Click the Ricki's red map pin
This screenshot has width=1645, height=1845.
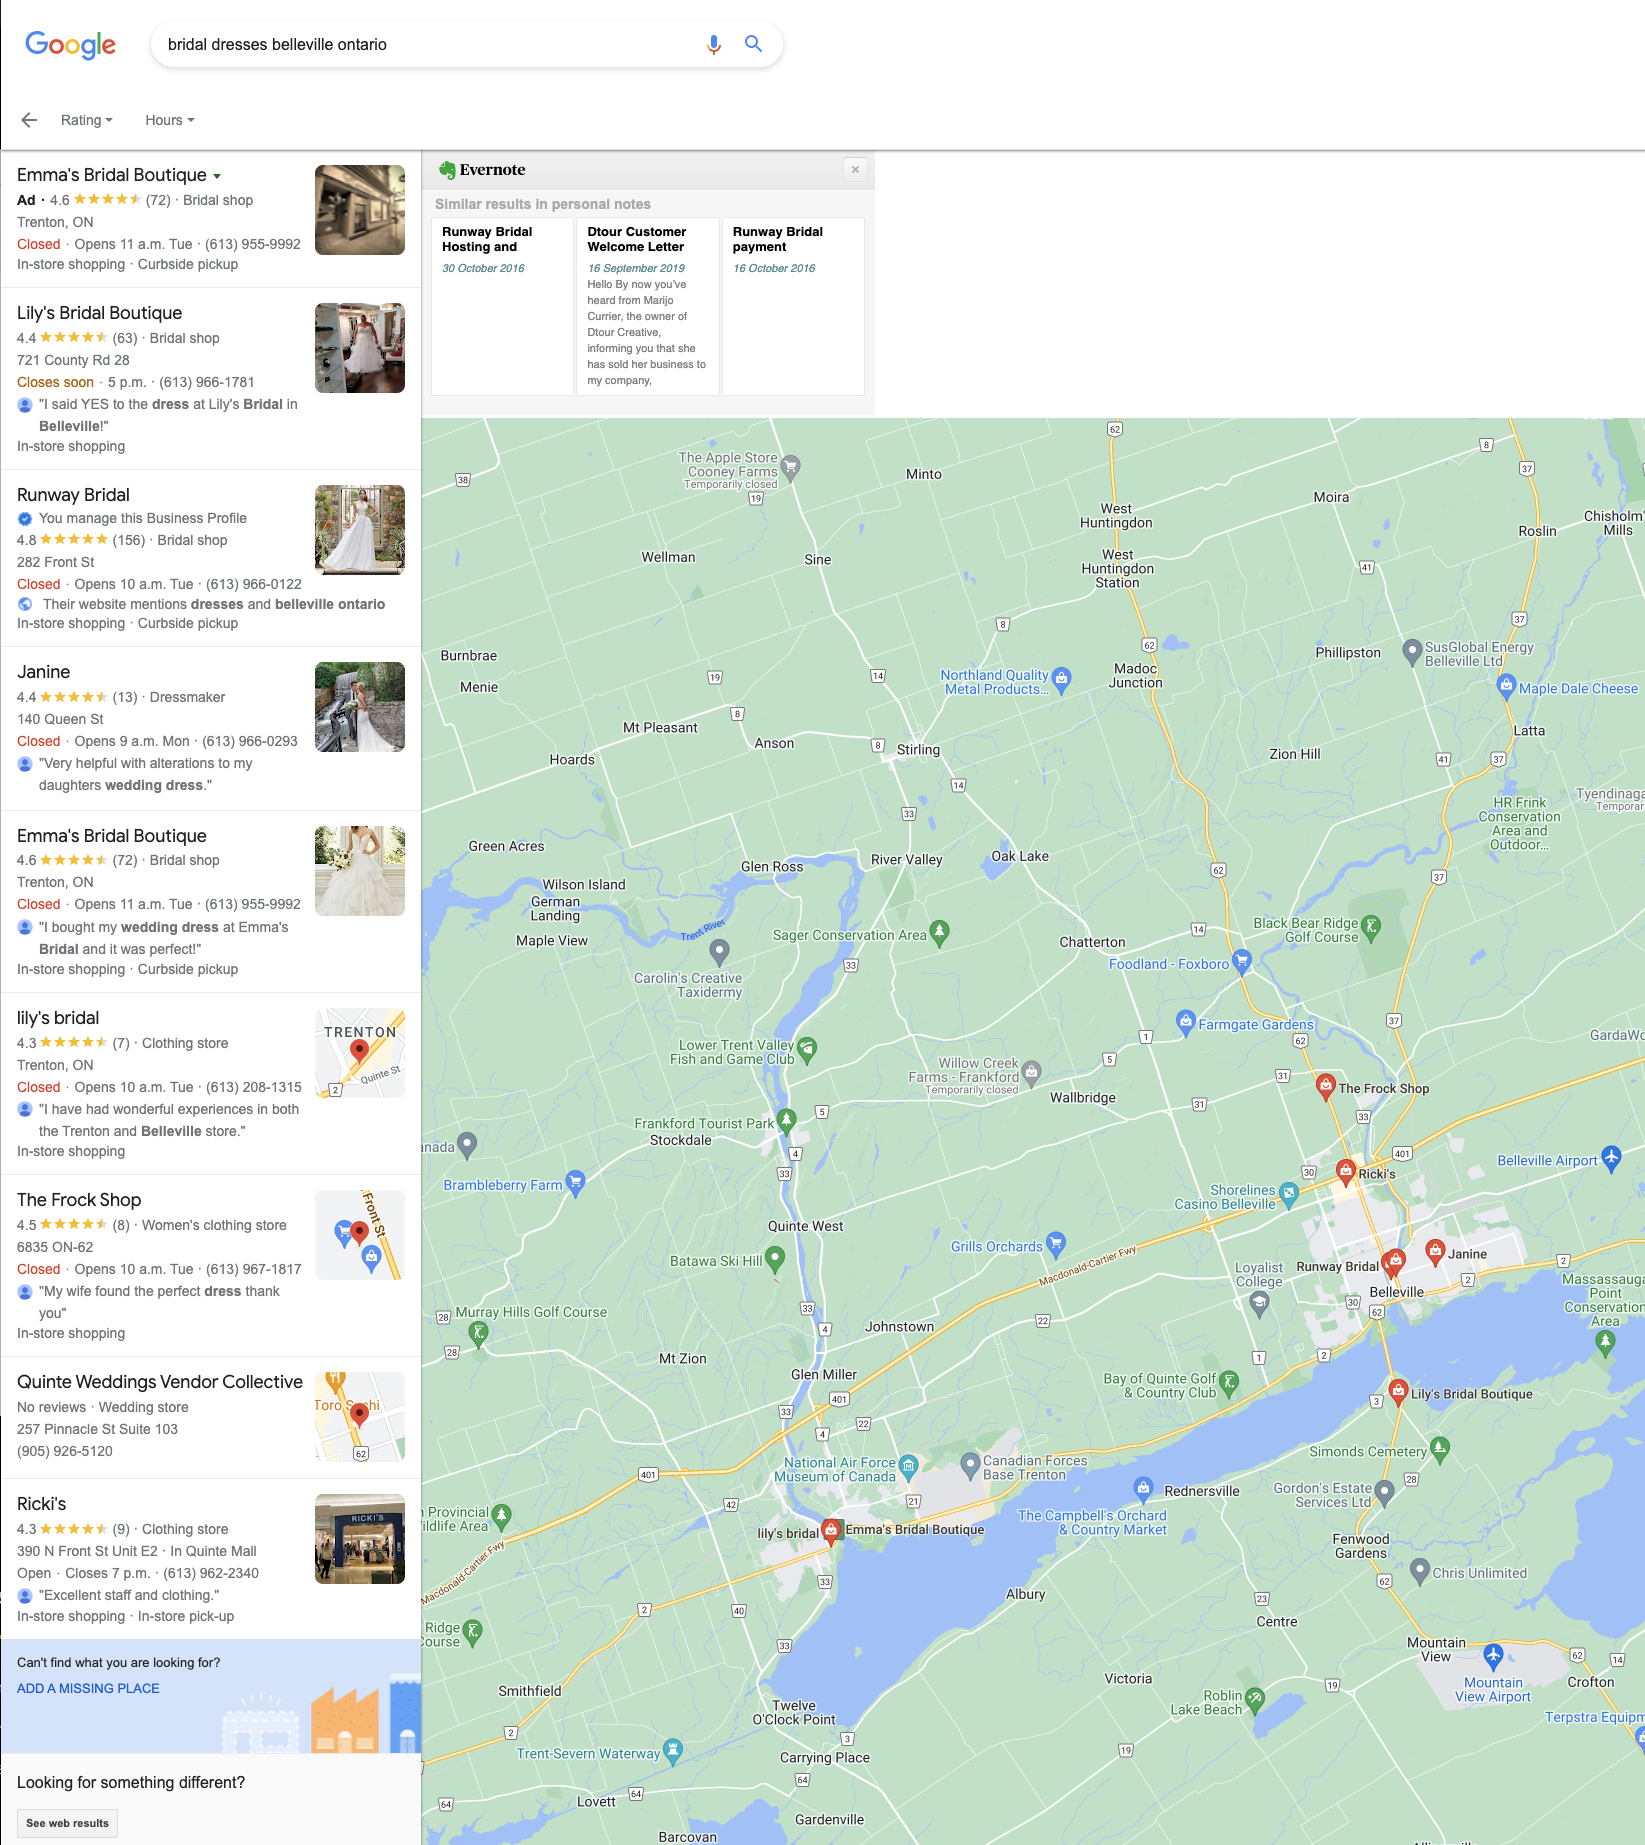[1346, 1170]
